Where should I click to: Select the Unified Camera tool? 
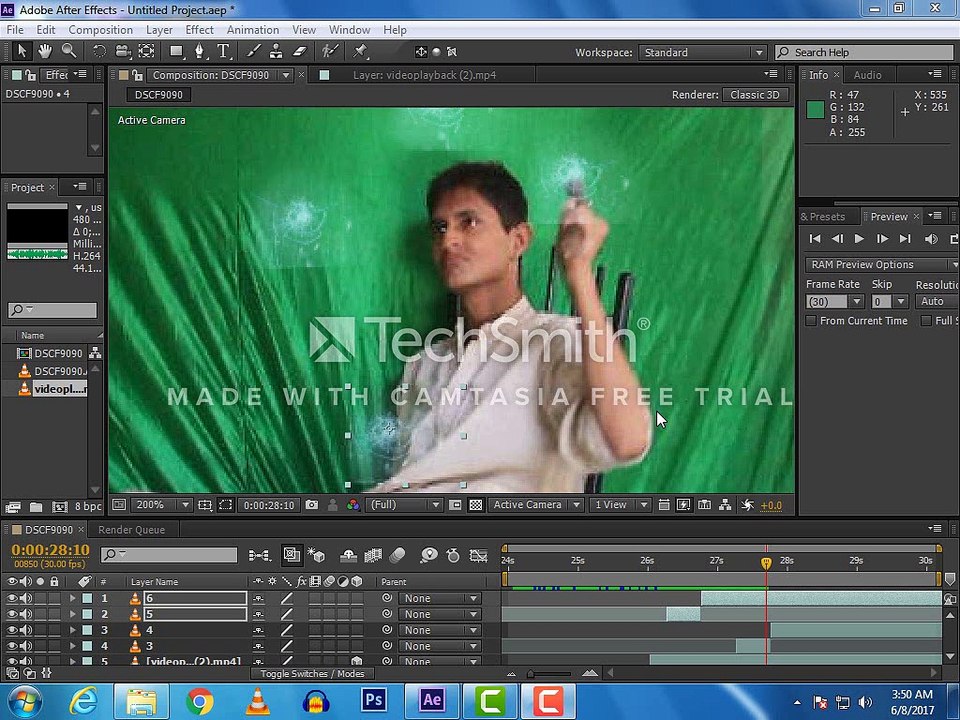123,51
